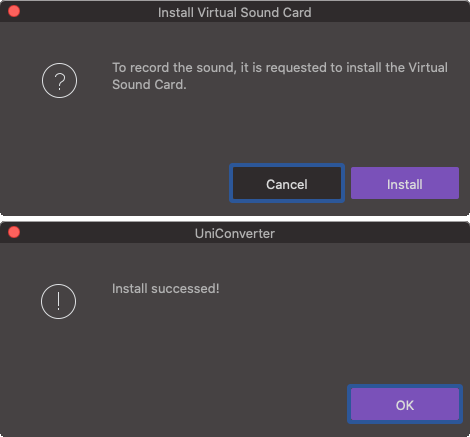Click the "UniConverter" window title text
Viewport: 470px width, 437px height.
(x=235, y=233)
